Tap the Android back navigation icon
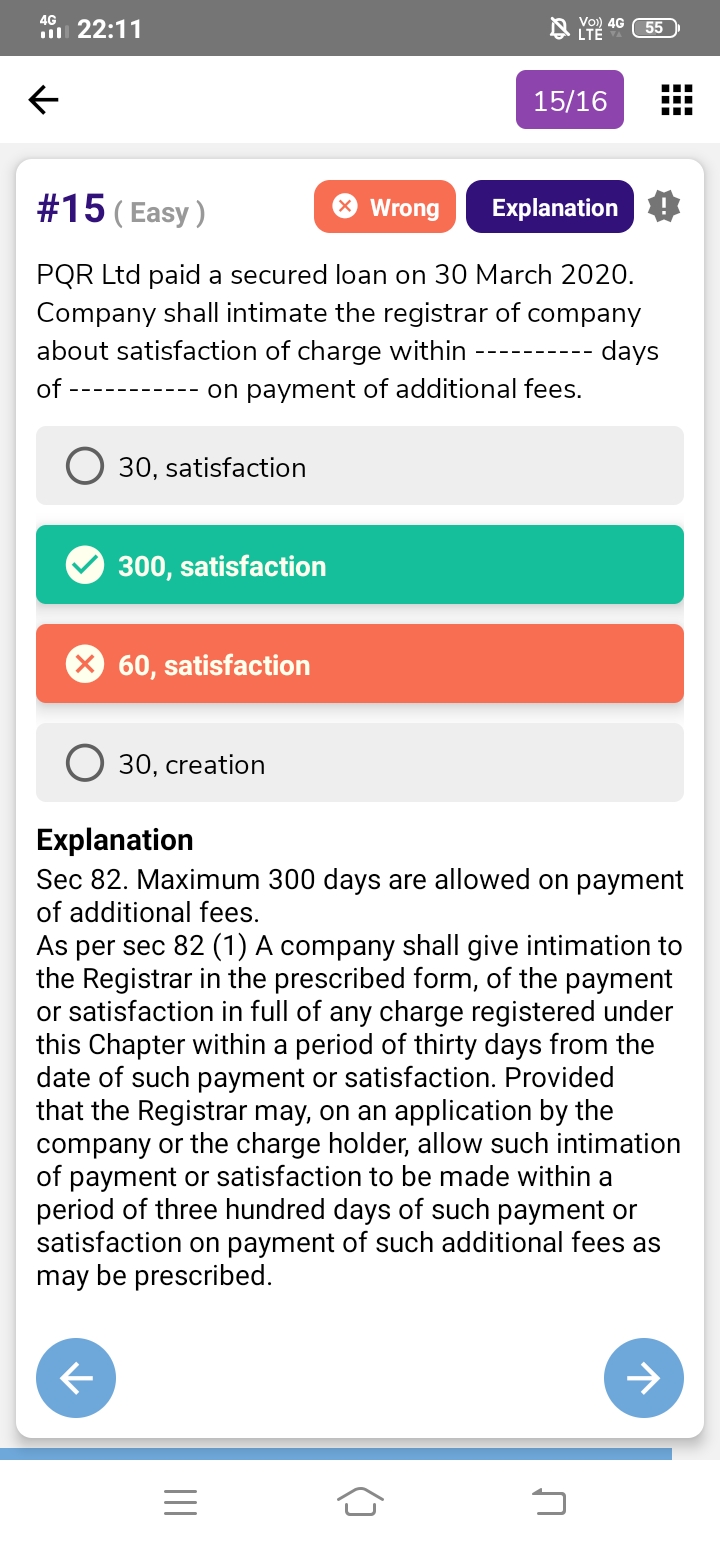Viewport: 720px width, 1544px height. (x=548, y=1501)
